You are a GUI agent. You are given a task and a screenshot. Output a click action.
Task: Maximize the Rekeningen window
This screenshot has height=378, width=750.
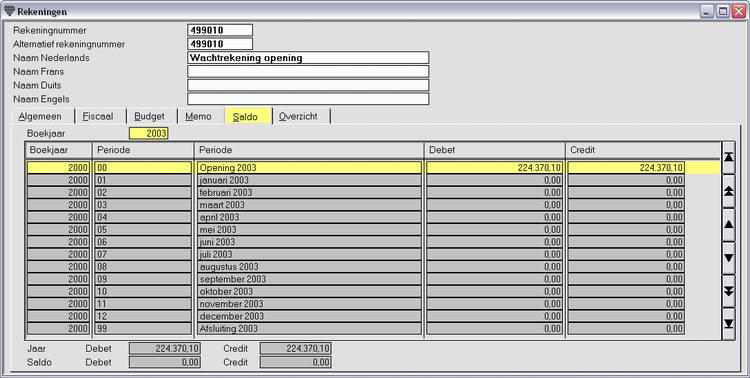click(x=723, y=11)
